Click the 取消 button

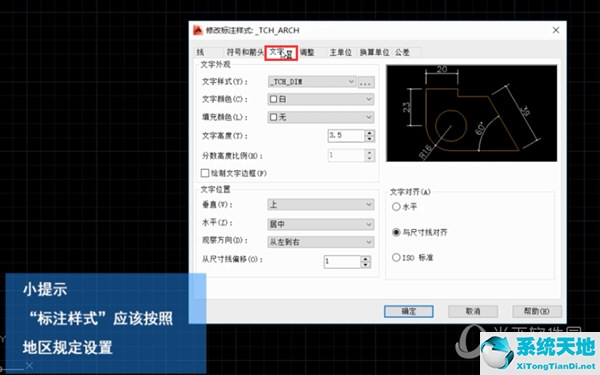(473, 311)
